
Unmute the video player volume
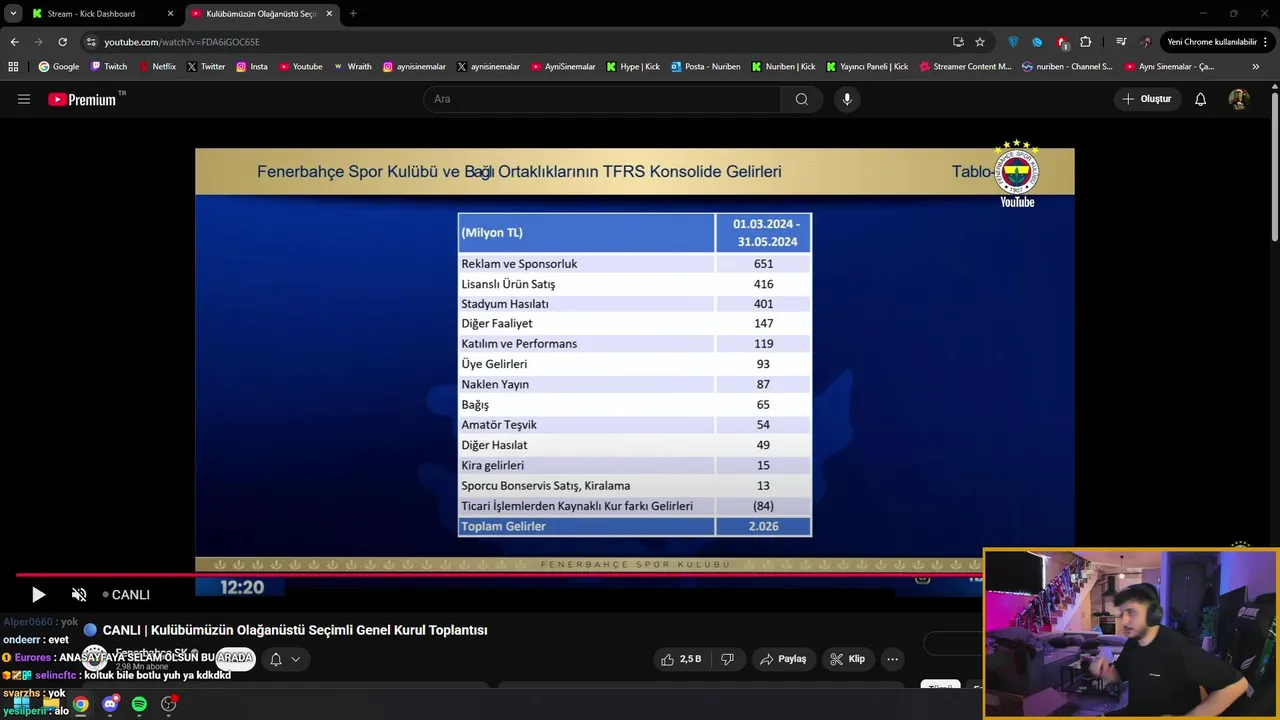[x=79, y=595]
